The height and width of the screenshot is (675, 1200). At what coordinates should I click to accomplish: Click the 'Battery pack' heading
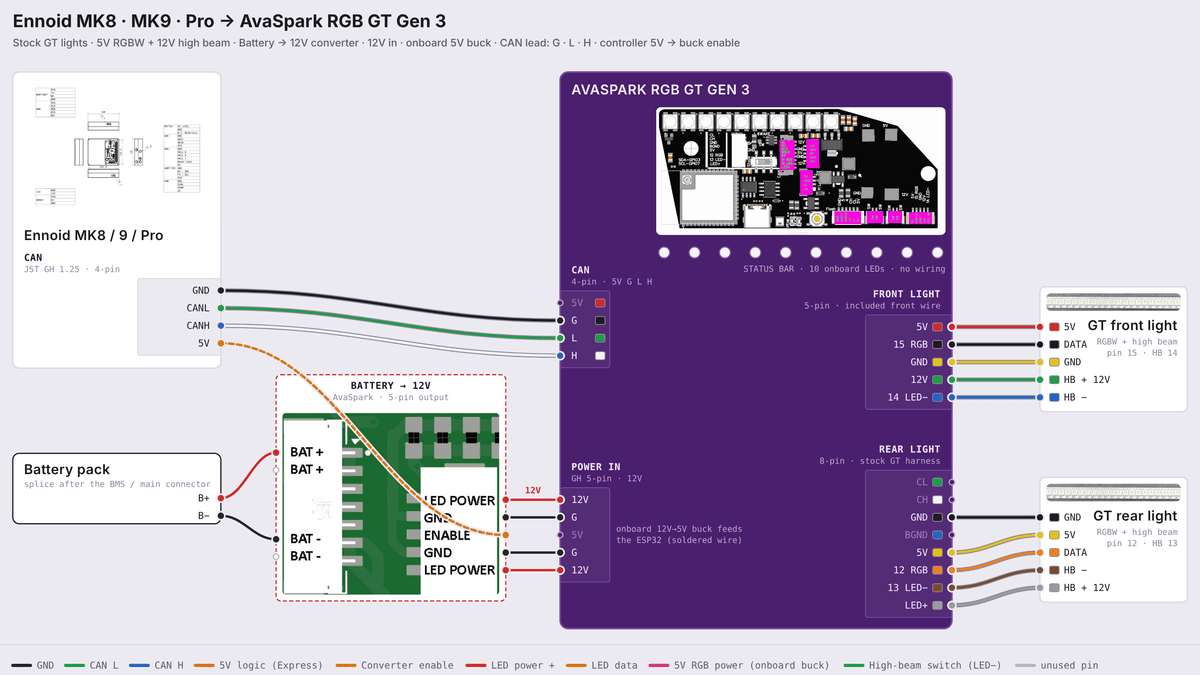[67, 469]
